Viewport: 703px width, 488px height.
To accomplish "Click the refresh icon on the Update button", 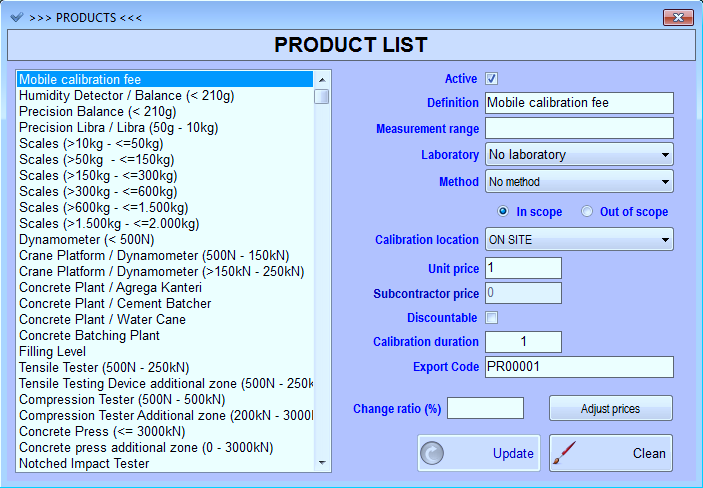I will click(432, 453).
